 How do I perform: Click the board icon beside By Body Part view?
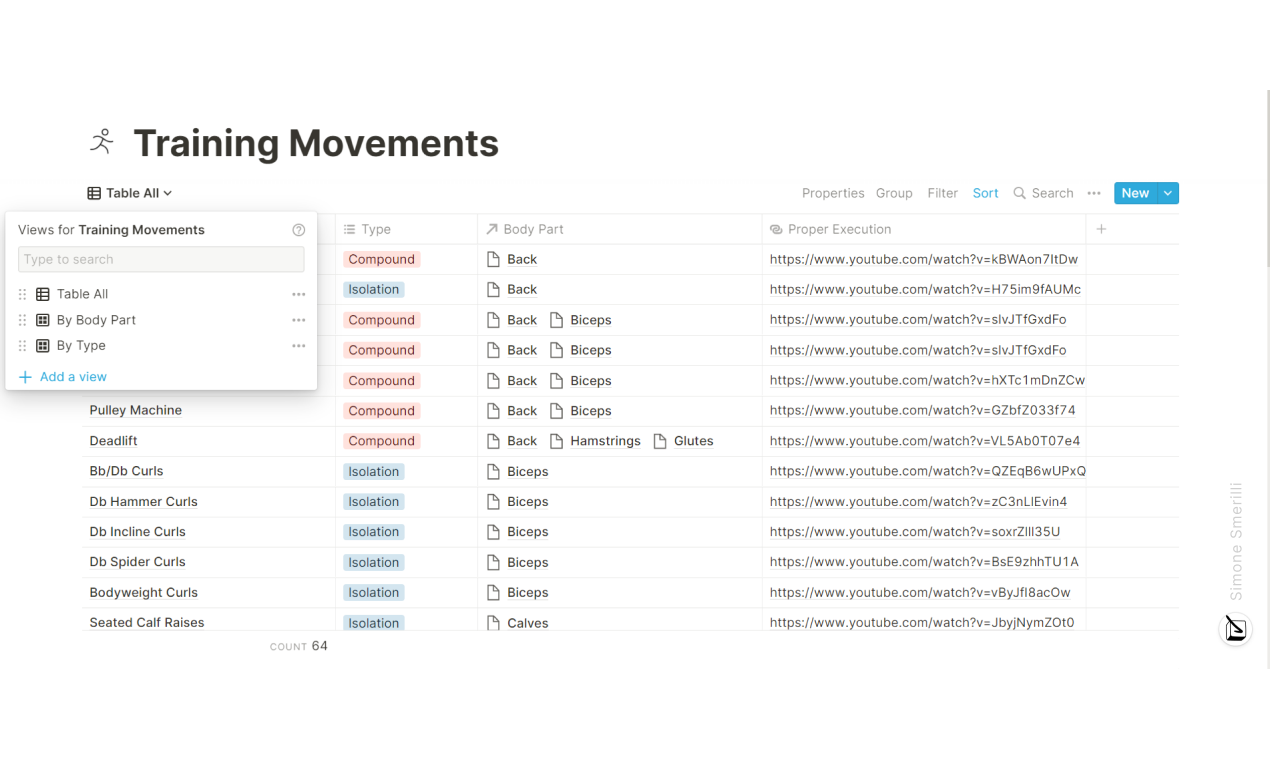pos(41,319)
